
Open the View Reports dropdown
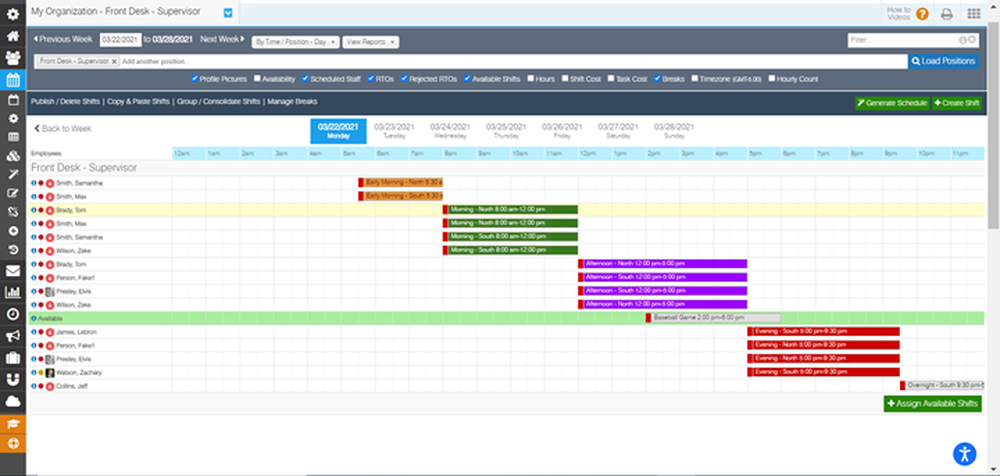tap(371, 42)
